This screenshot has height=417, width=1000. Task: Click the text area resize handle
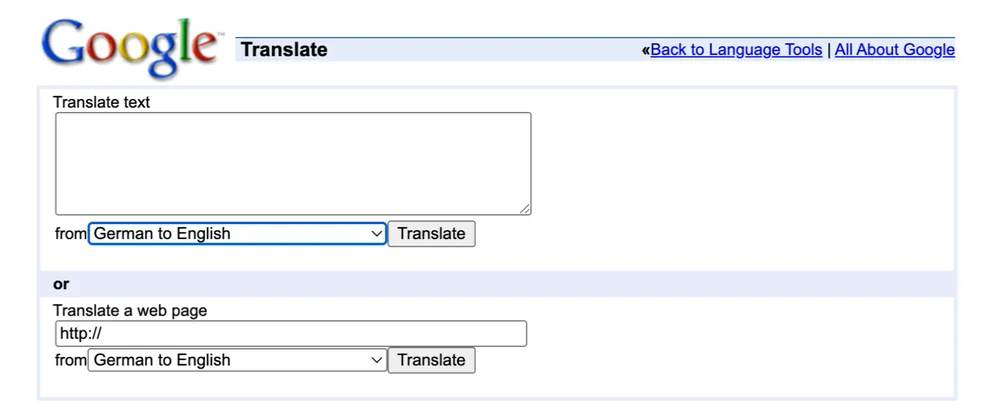click(x=524, y=208)
